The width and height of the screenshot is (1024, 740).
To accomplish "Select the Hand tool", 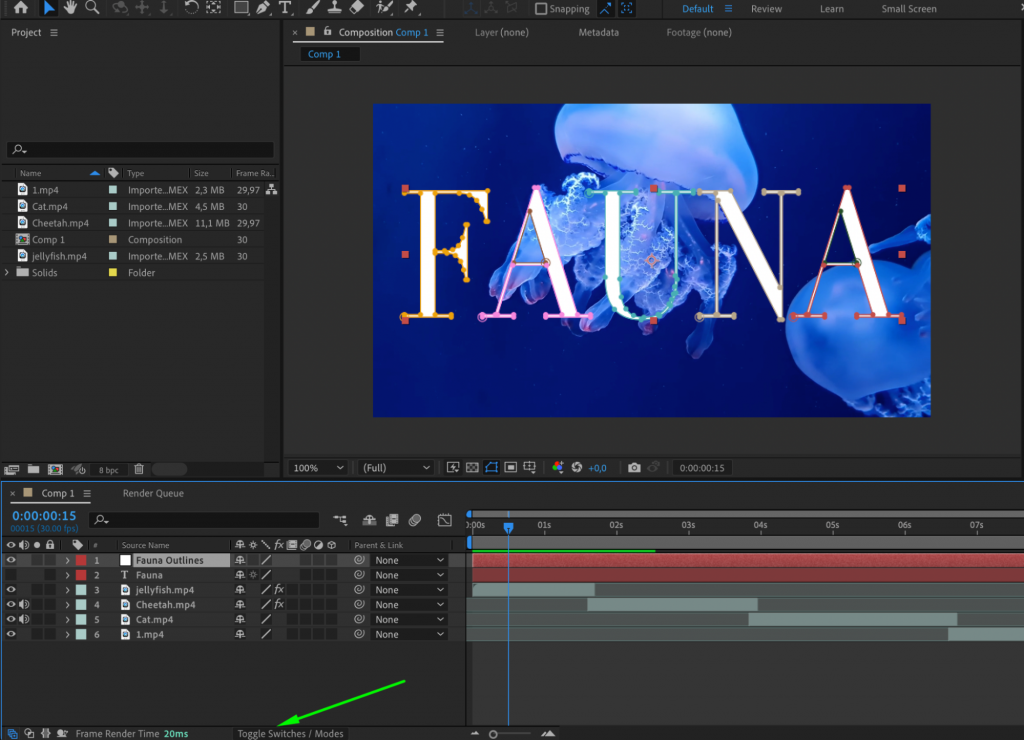I will click(70, 9).
